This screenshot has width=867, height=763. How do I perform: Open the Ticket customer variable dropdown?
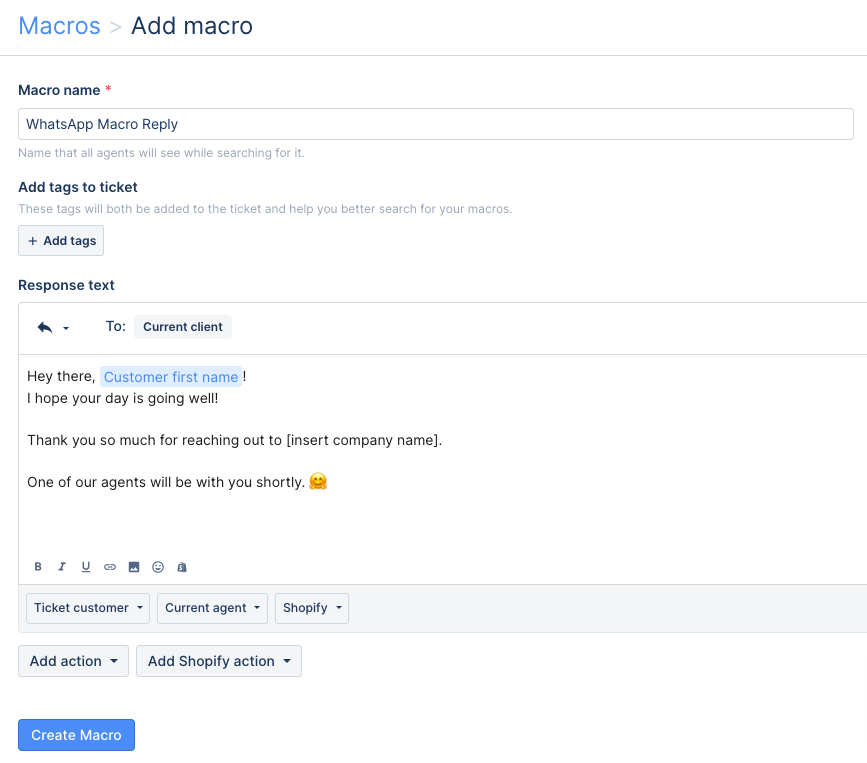tap(88, 608)
